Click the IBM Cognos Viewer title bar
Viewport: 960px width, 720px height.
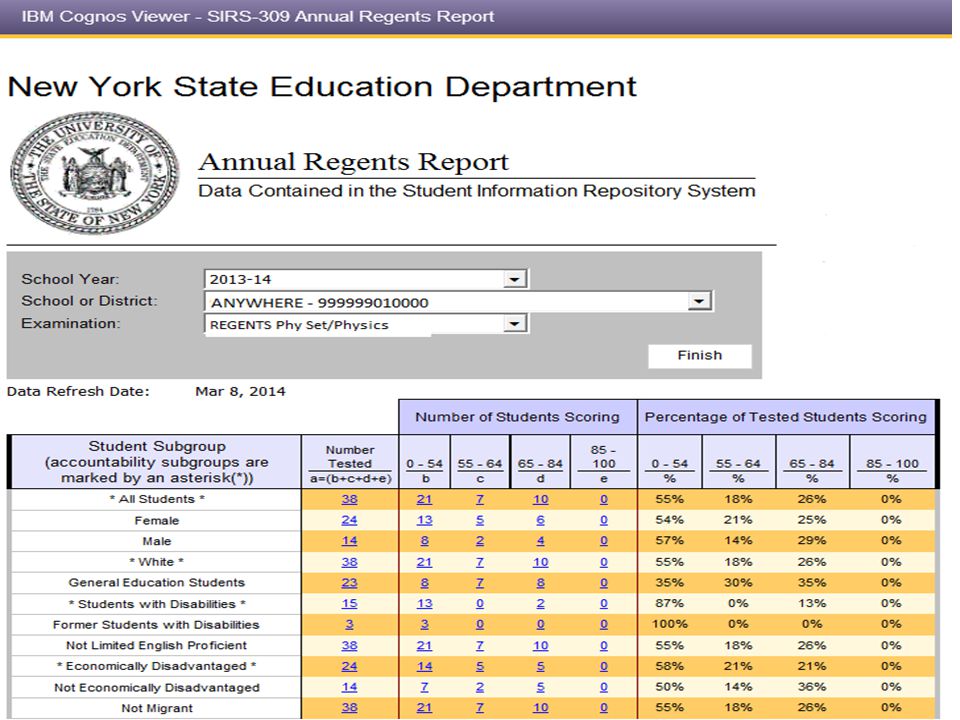(x=476, y=17)
